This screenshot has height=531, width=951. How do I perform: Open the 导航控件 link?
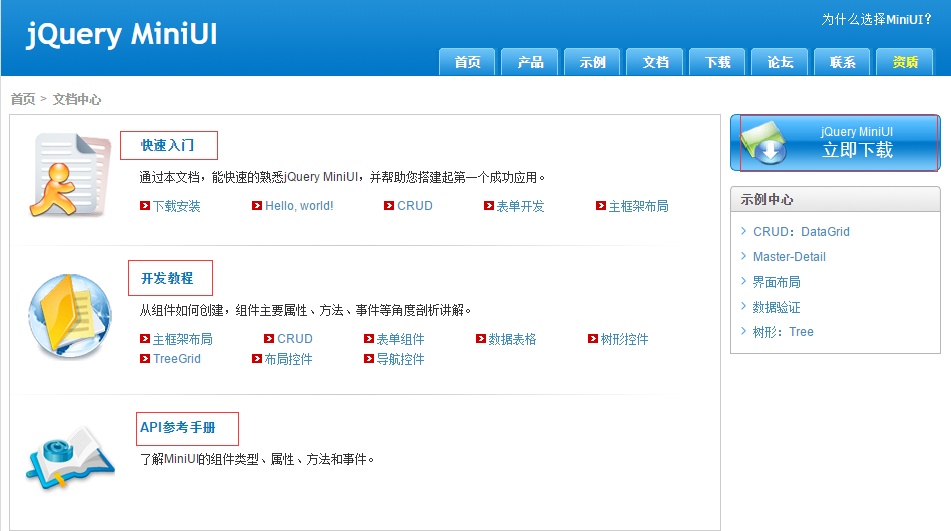pos(400,359)
